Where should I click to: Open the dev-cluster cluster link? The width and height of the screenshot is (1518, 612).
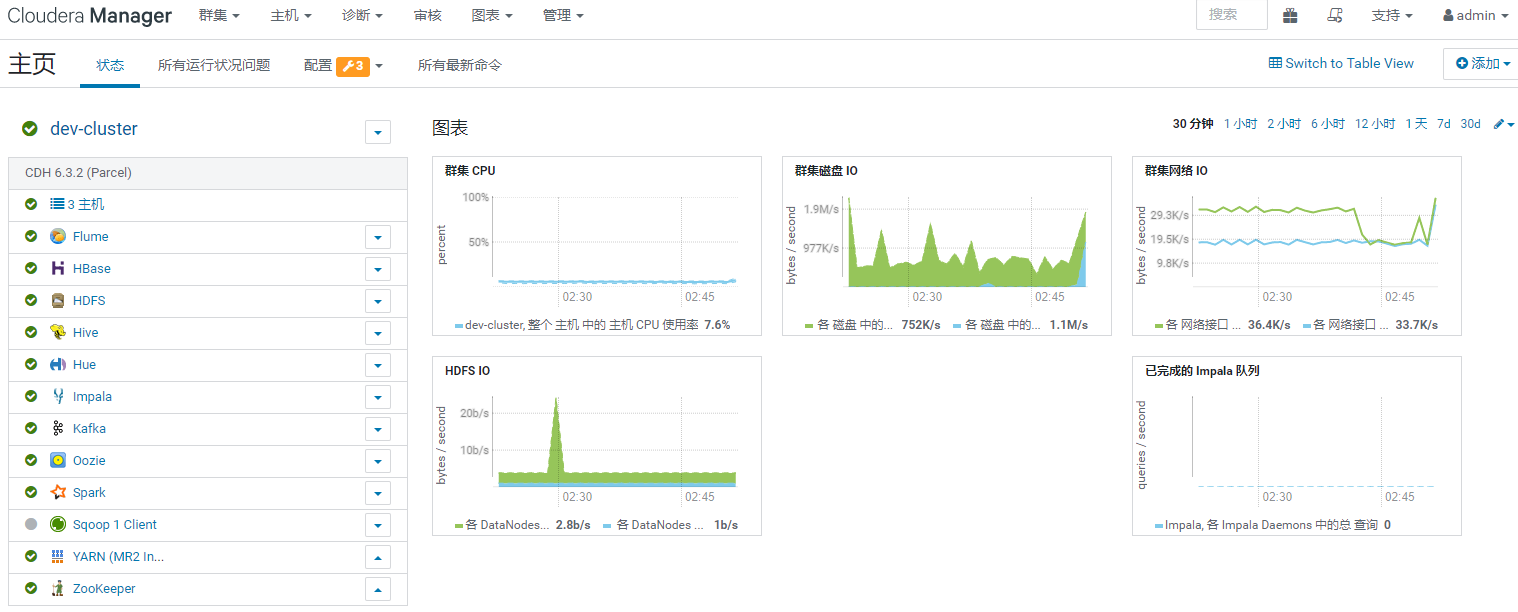click(x=94, y=129)
